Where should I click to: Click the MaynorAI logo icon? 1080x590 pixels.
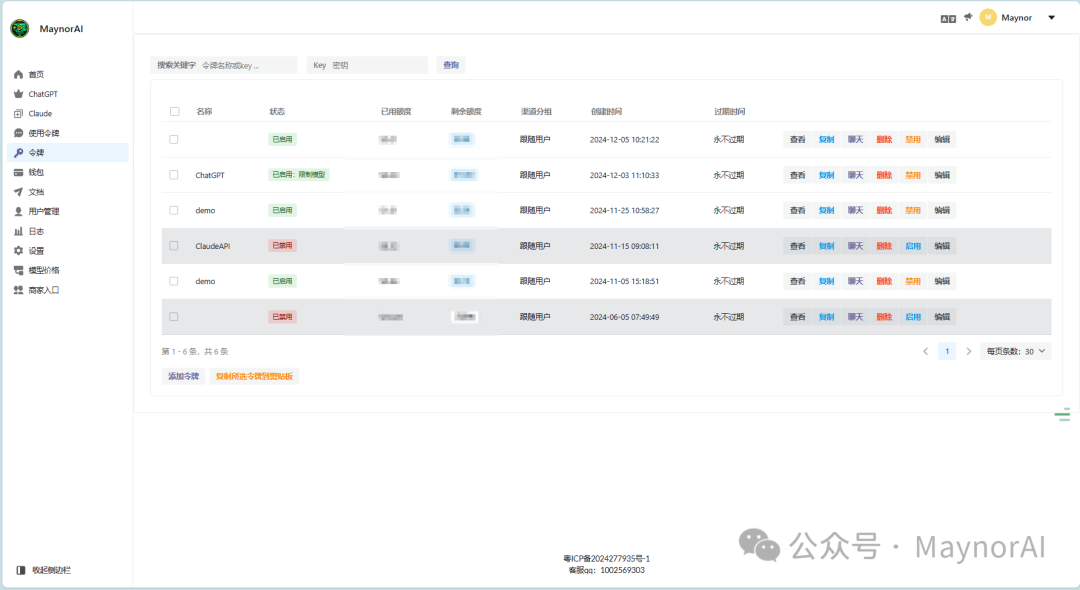coord(20,28)
